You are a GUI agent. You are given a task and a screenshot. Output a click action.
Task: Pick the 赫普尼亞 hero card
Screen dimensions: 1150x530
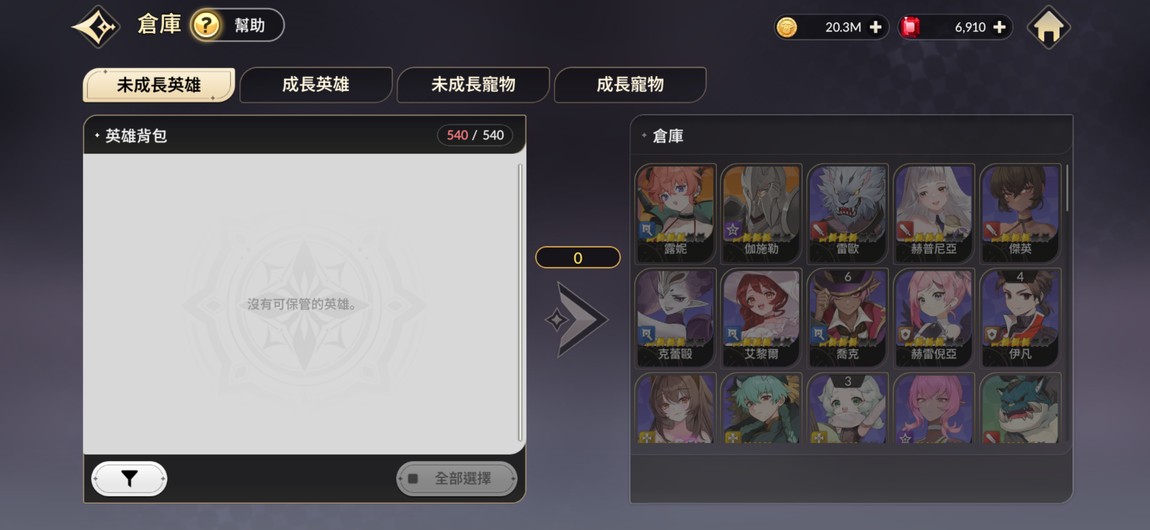point(934,213)
